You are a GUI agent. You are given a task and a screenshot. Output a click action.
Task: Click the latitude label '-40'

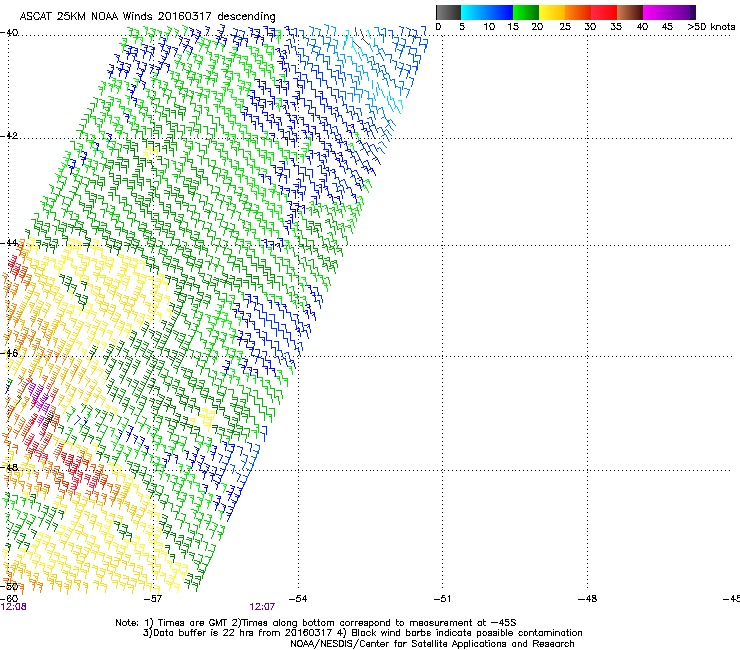click(x=9, y=33)
